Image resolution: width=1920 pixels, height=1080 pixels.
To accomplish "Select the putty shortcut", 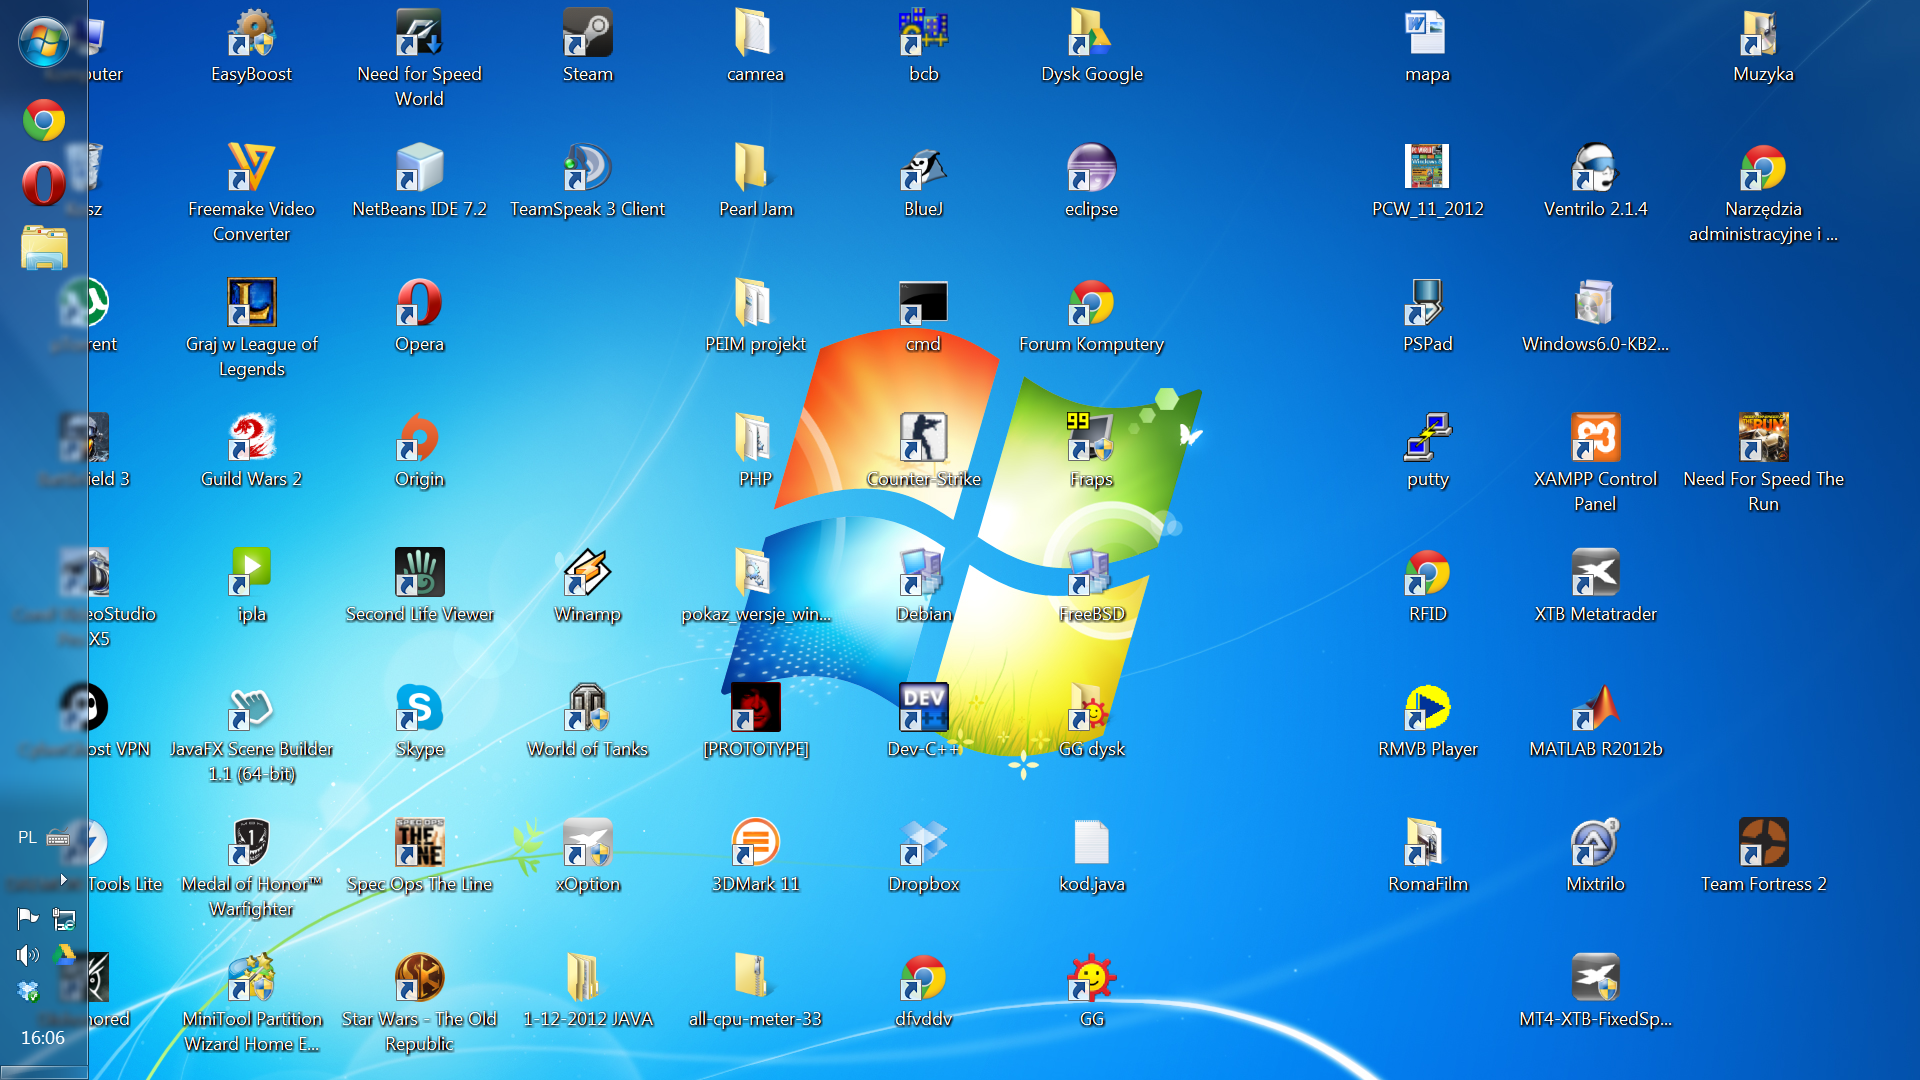I will click(x=1427, y=451).
